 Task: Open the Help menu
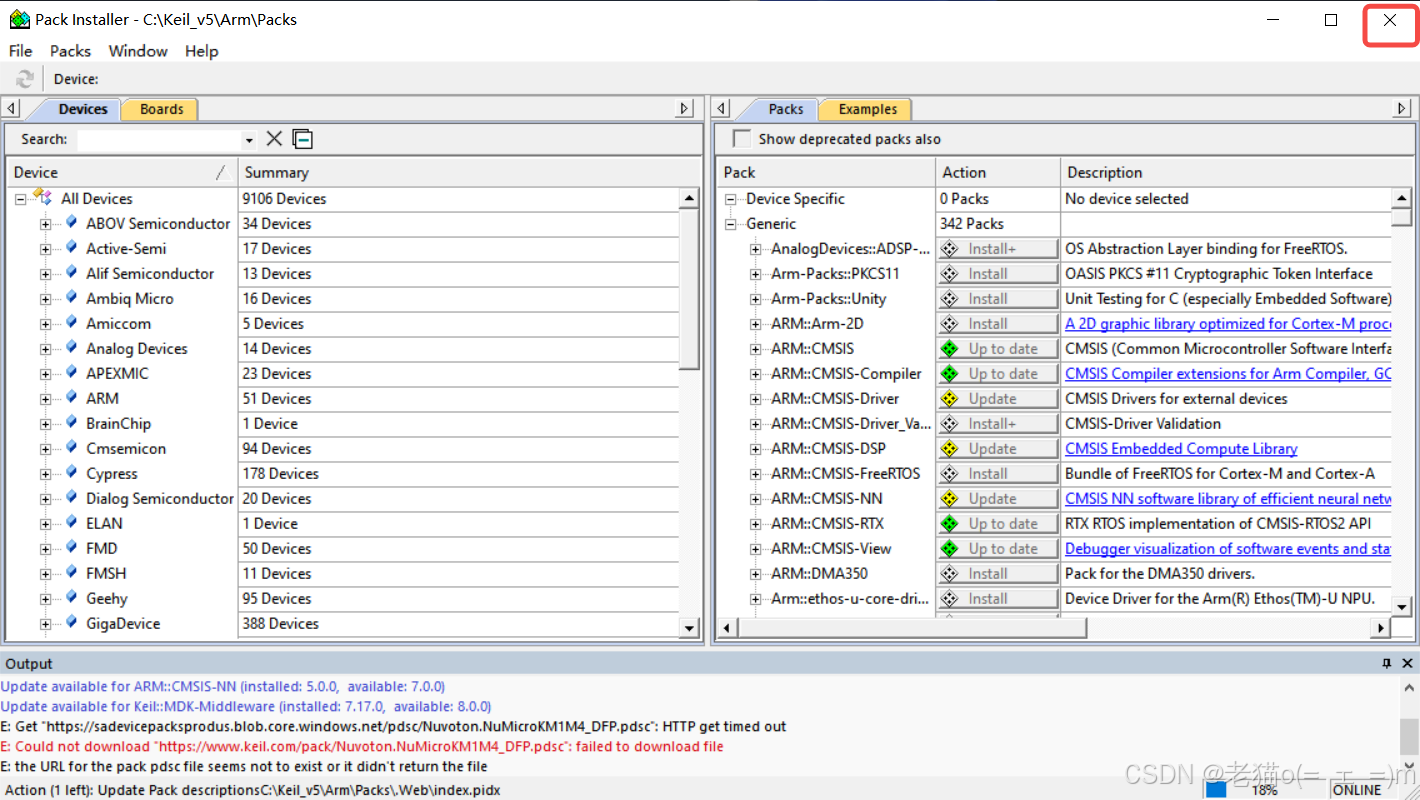pos(201,51)
